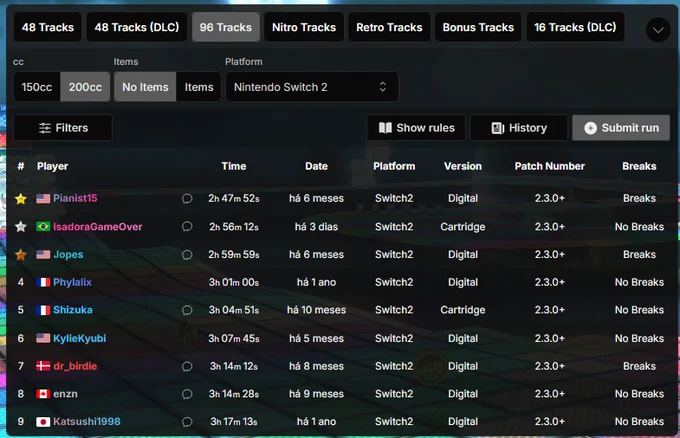Image resolution: width=680 pixels, height=438 pixels.
Task: Open the Retro Tracks tab
Action: [x=389, y=27]
